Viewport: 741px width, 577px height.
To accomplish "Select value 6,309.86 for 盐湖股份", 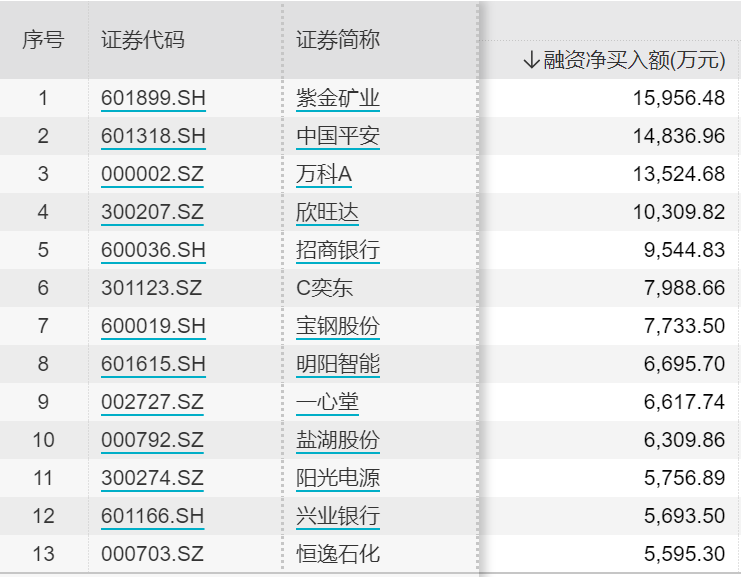I will [x=684, y=440].
